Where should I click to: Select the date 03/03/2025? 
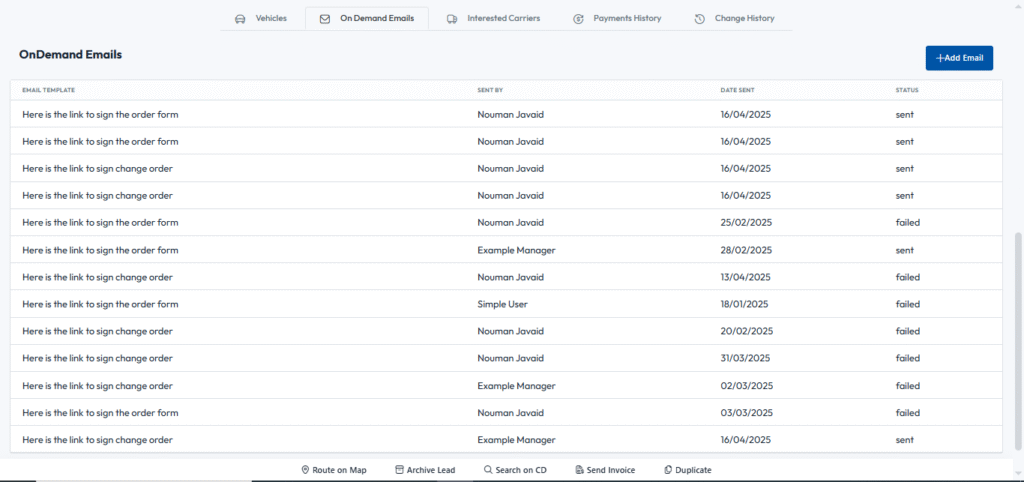[x=747, y=413]
